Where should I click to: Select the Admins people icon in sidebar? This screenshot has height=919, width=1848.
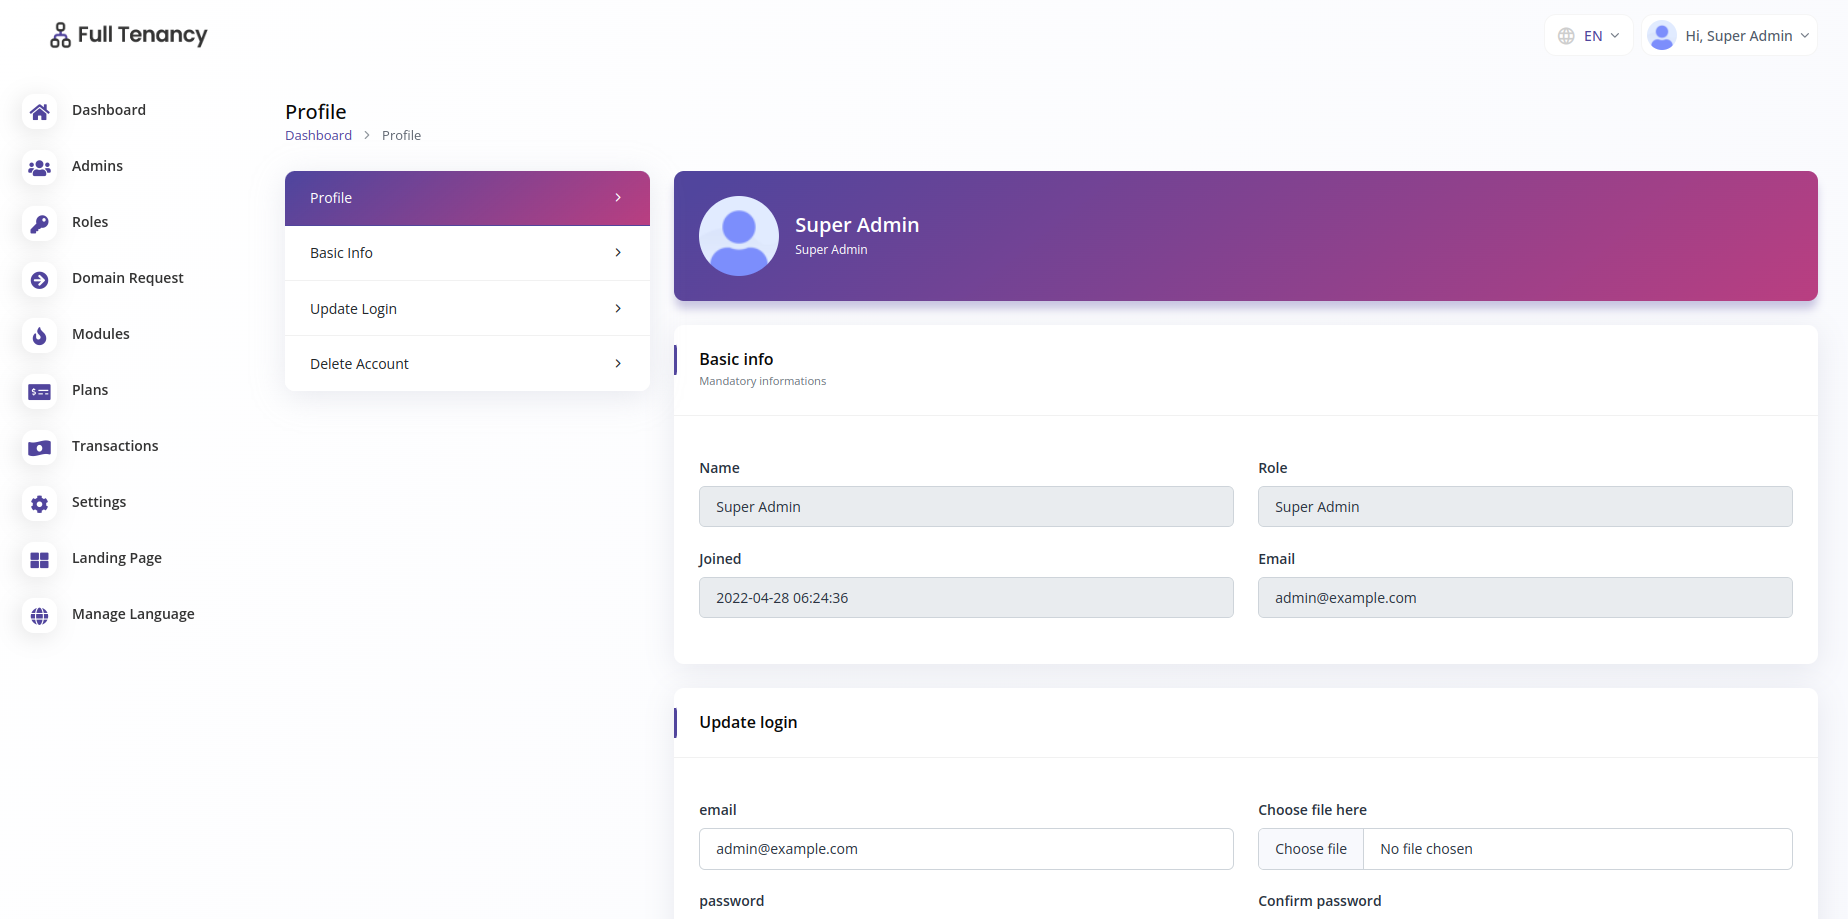(x=39, y=167)
